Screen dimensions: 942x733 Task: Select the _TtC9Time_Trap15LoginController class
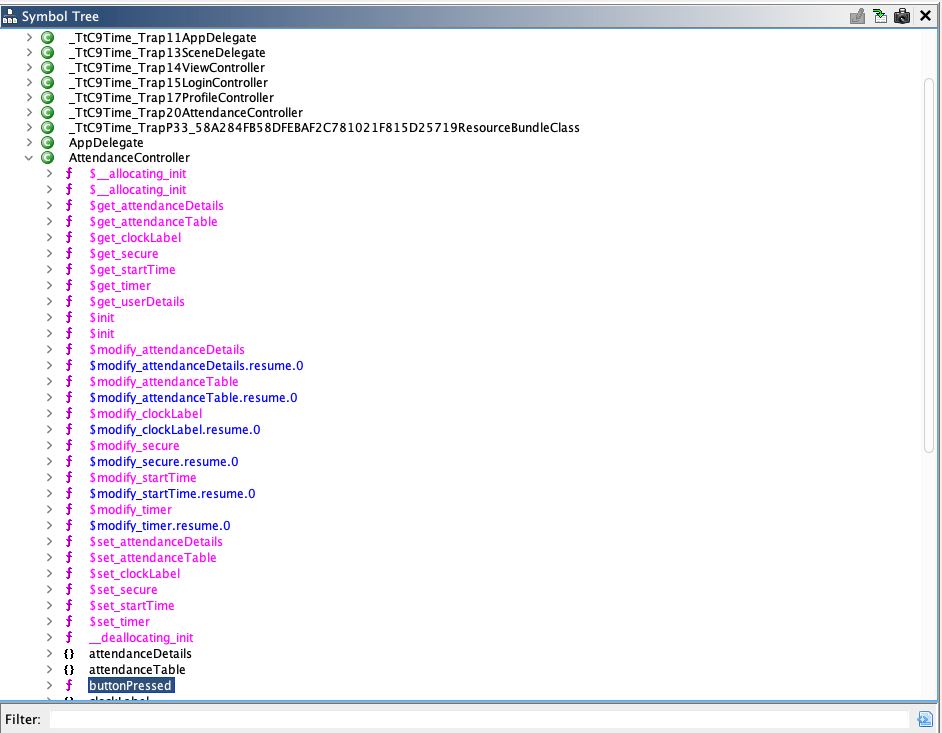click(x=168, y=83)
